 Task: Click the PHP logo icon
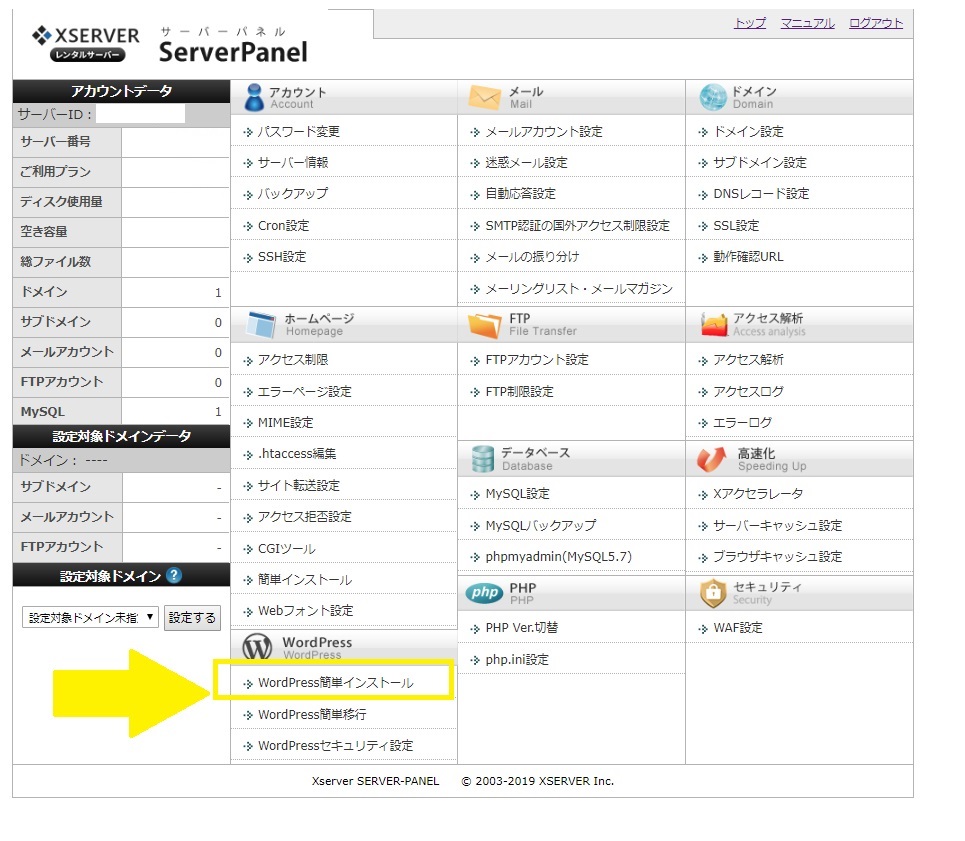[484, 592]
